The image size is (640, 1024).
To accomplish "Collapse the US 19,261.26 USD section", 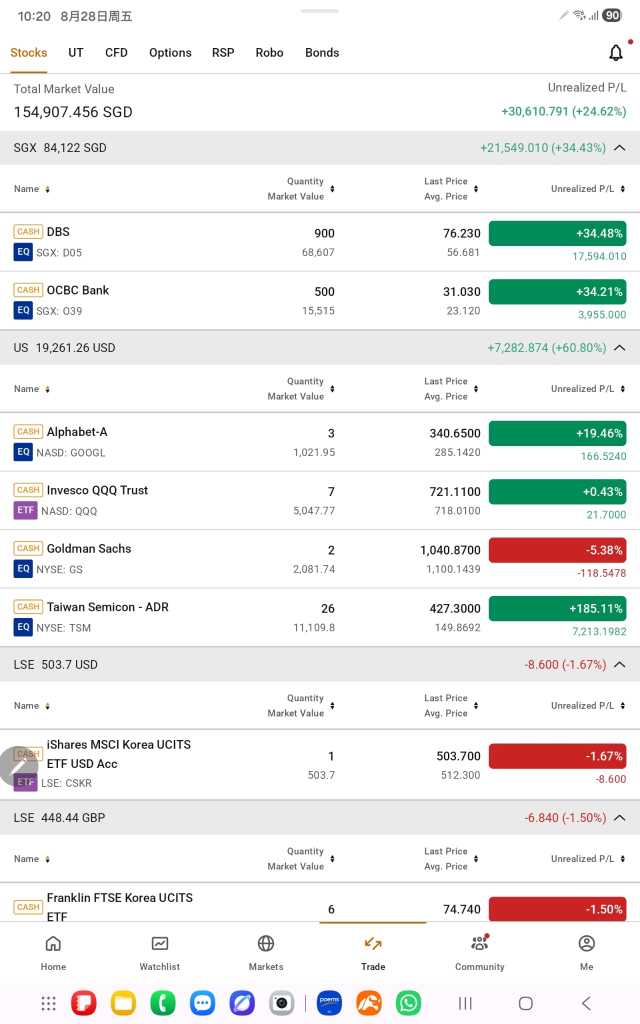I will click(620, 347).
